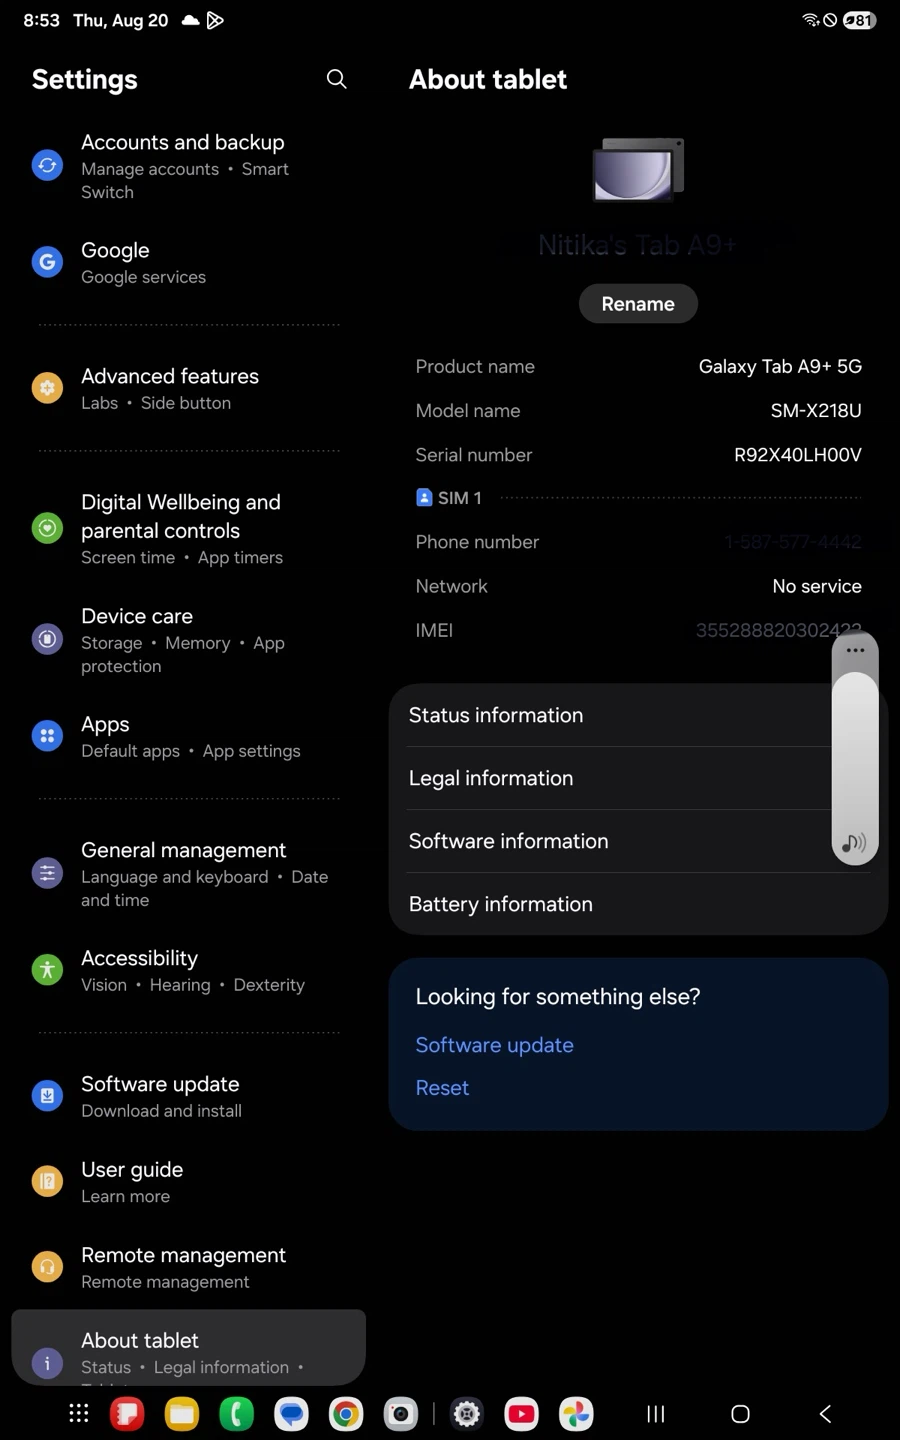
Task: Tap the 'Looking for something else?' heading
Action: coord(558,997)
